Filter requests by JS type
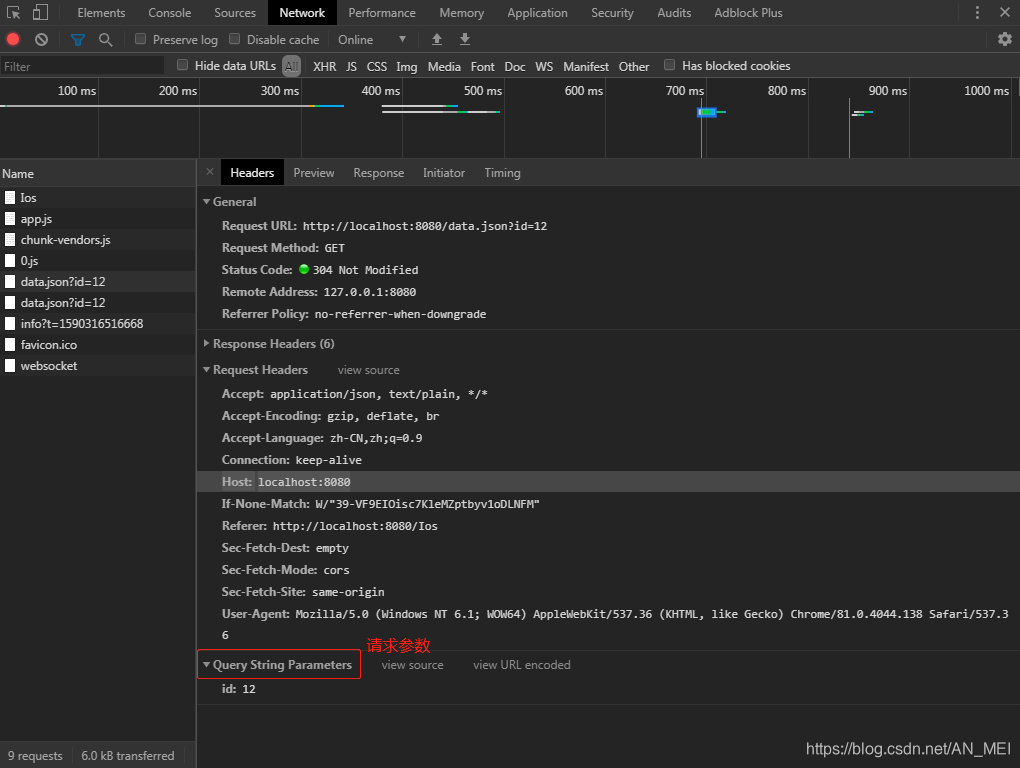The height and width of the screenshot is (768, 1020). [x=351, y=66]
